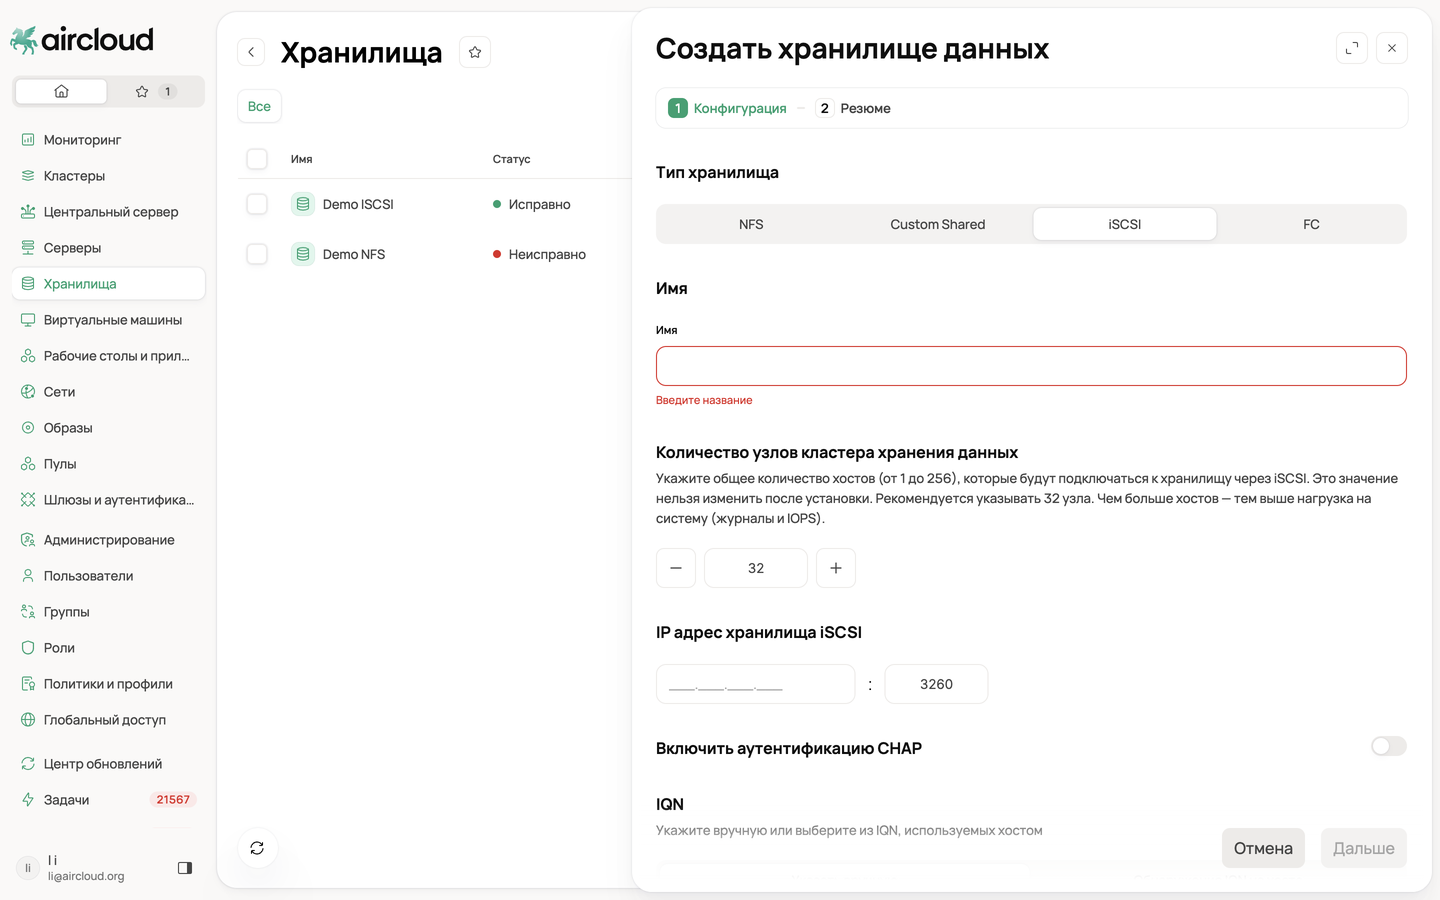Go back using the chevron button

[x=251, y=52]
